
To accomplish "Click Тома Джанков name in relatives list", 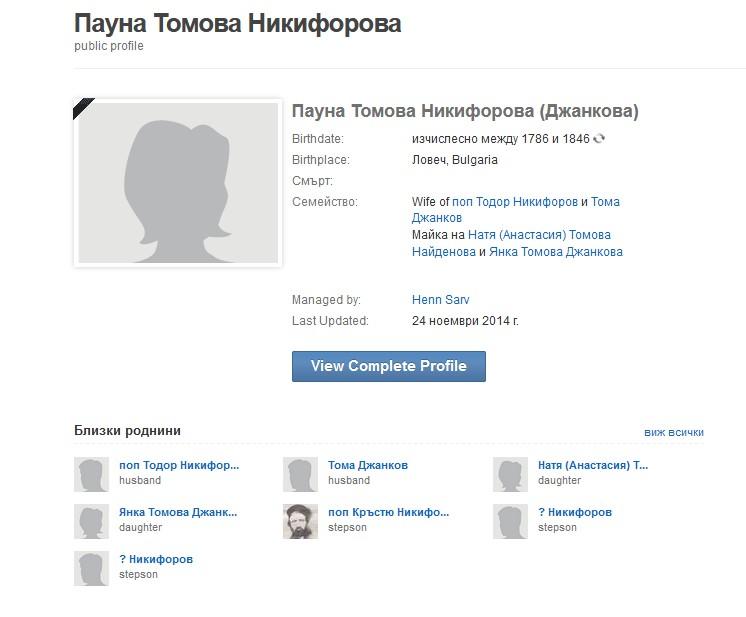I will click(367, 465).
